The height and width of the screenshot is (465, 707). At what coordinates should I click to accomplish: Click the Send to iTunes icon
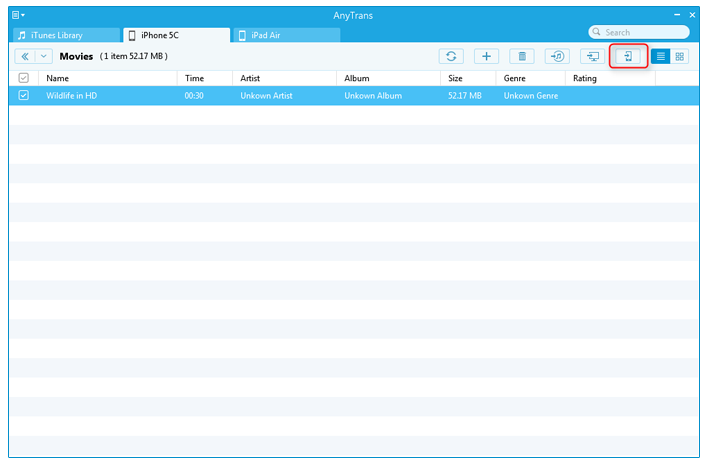[x=557, y=56]
